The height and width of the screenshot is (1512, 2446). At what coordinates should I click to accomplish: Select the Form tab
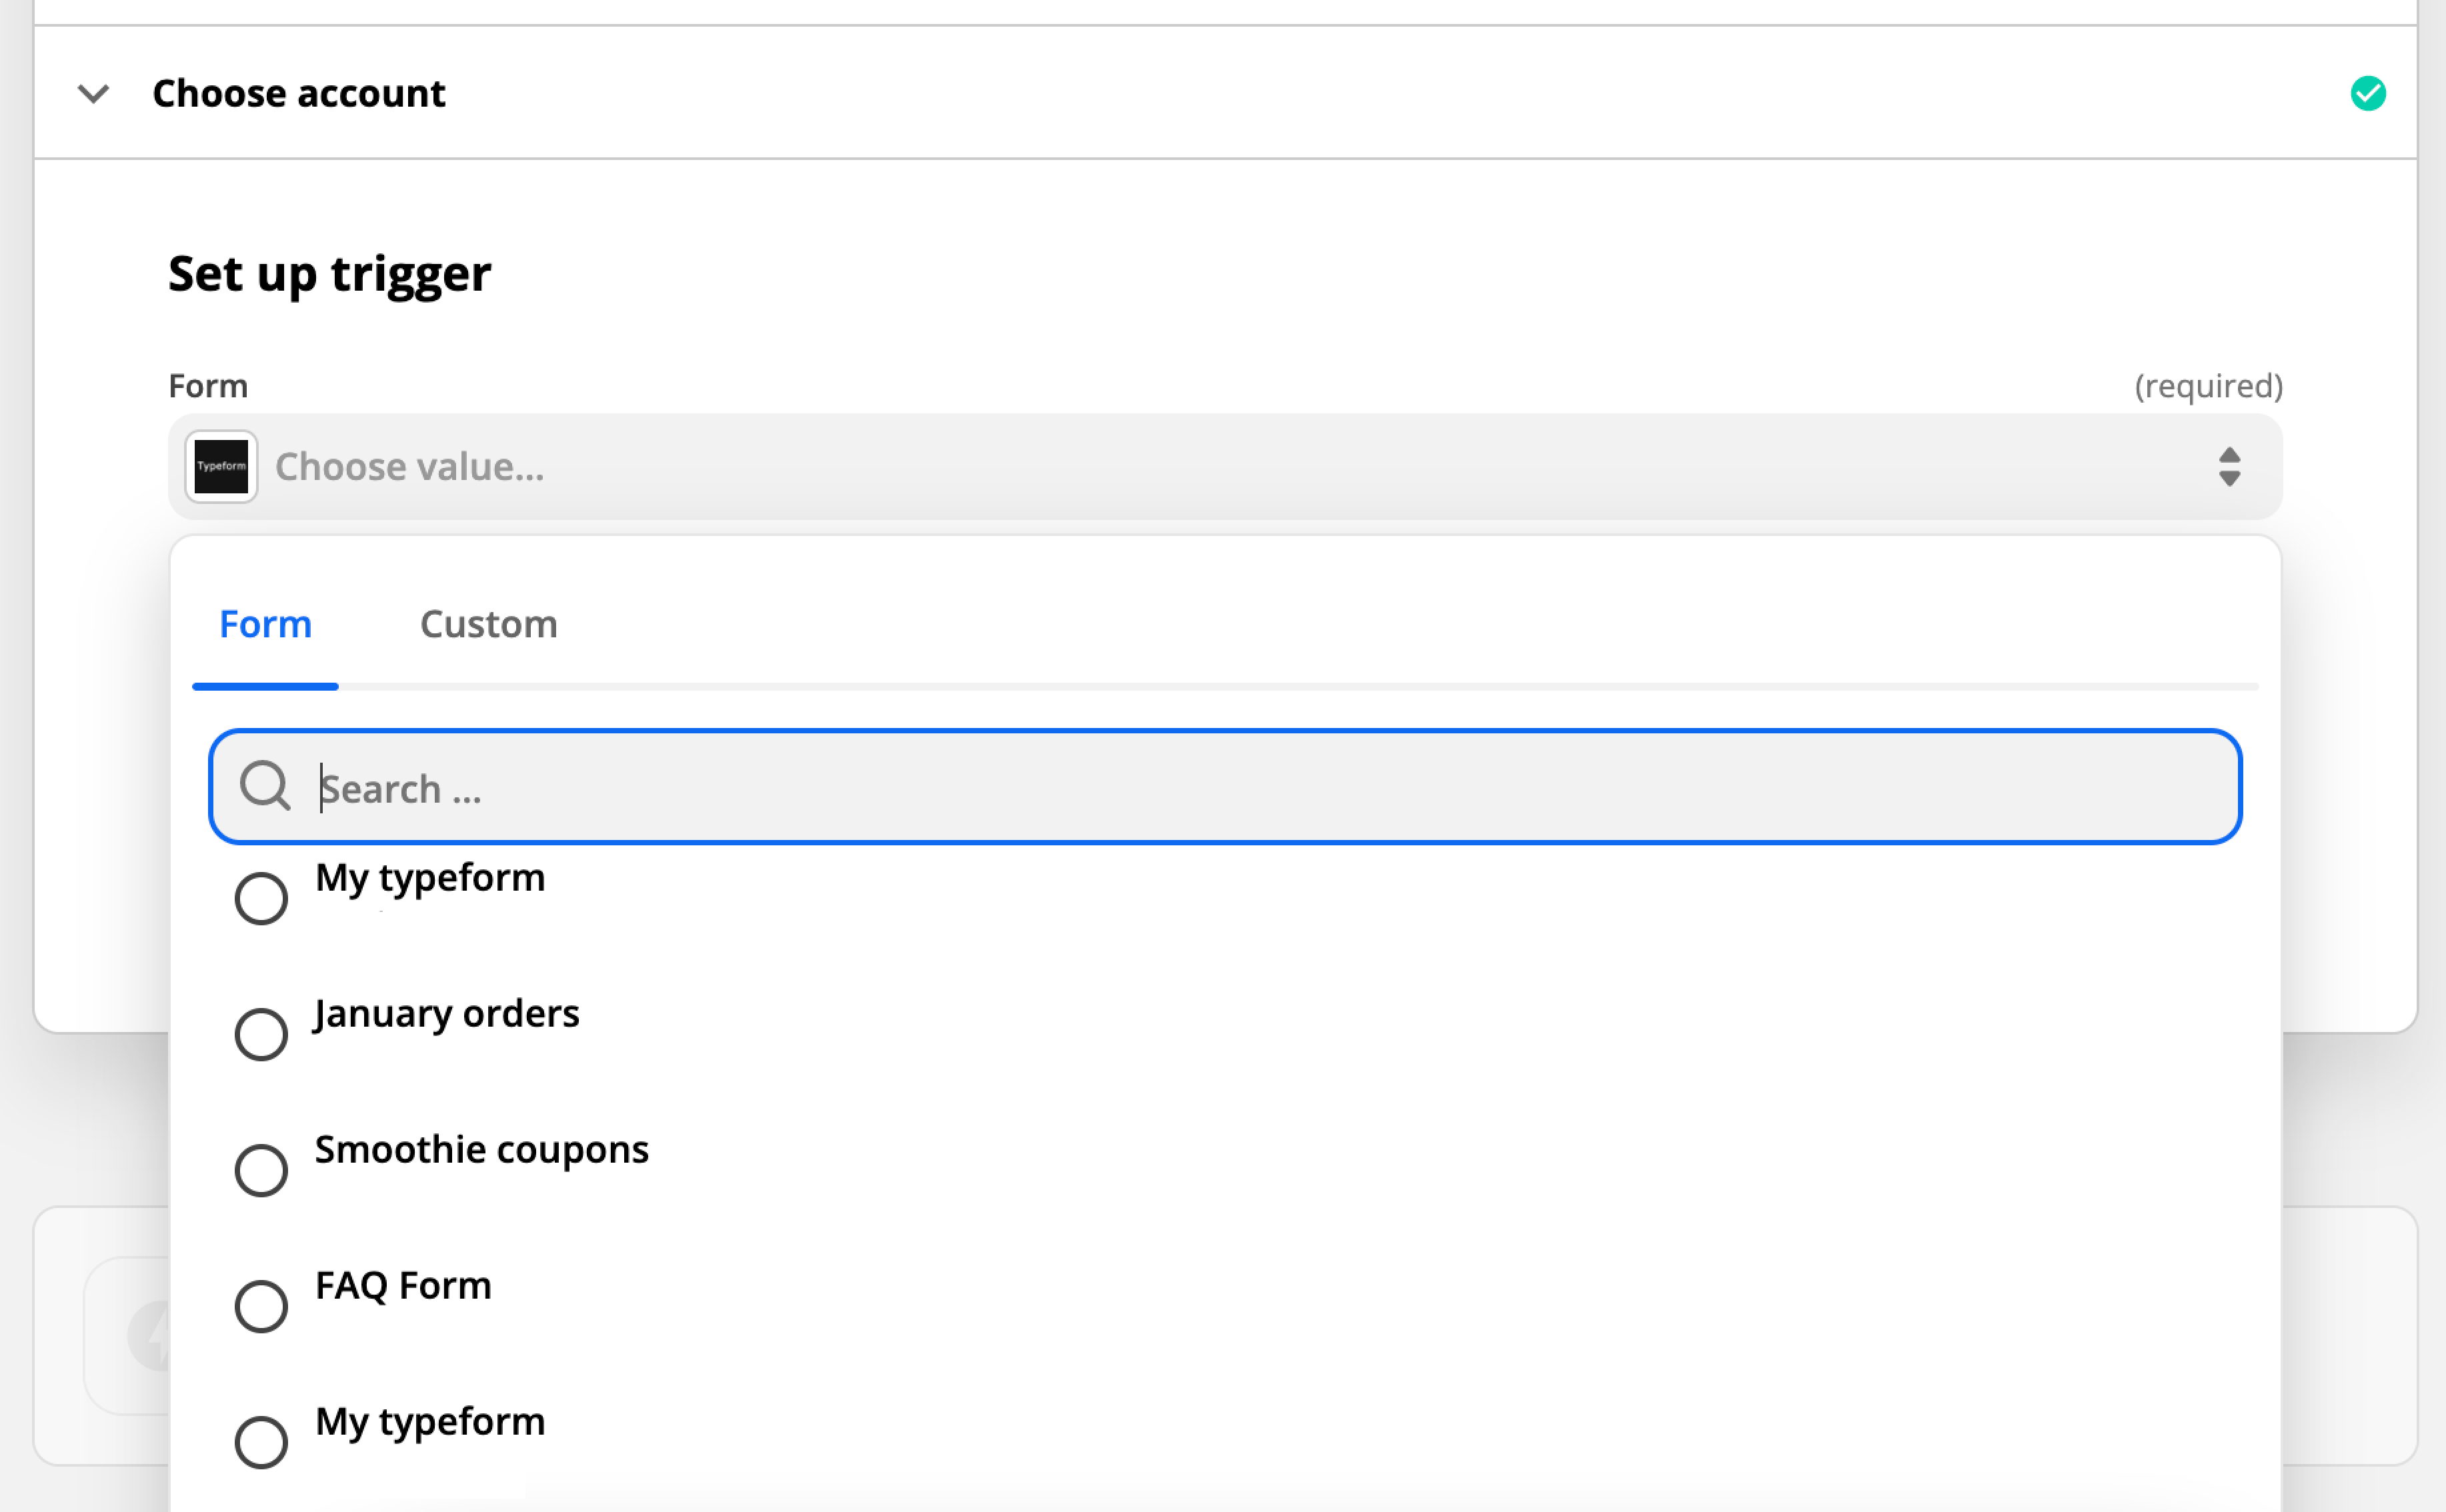tap(265, 624)
